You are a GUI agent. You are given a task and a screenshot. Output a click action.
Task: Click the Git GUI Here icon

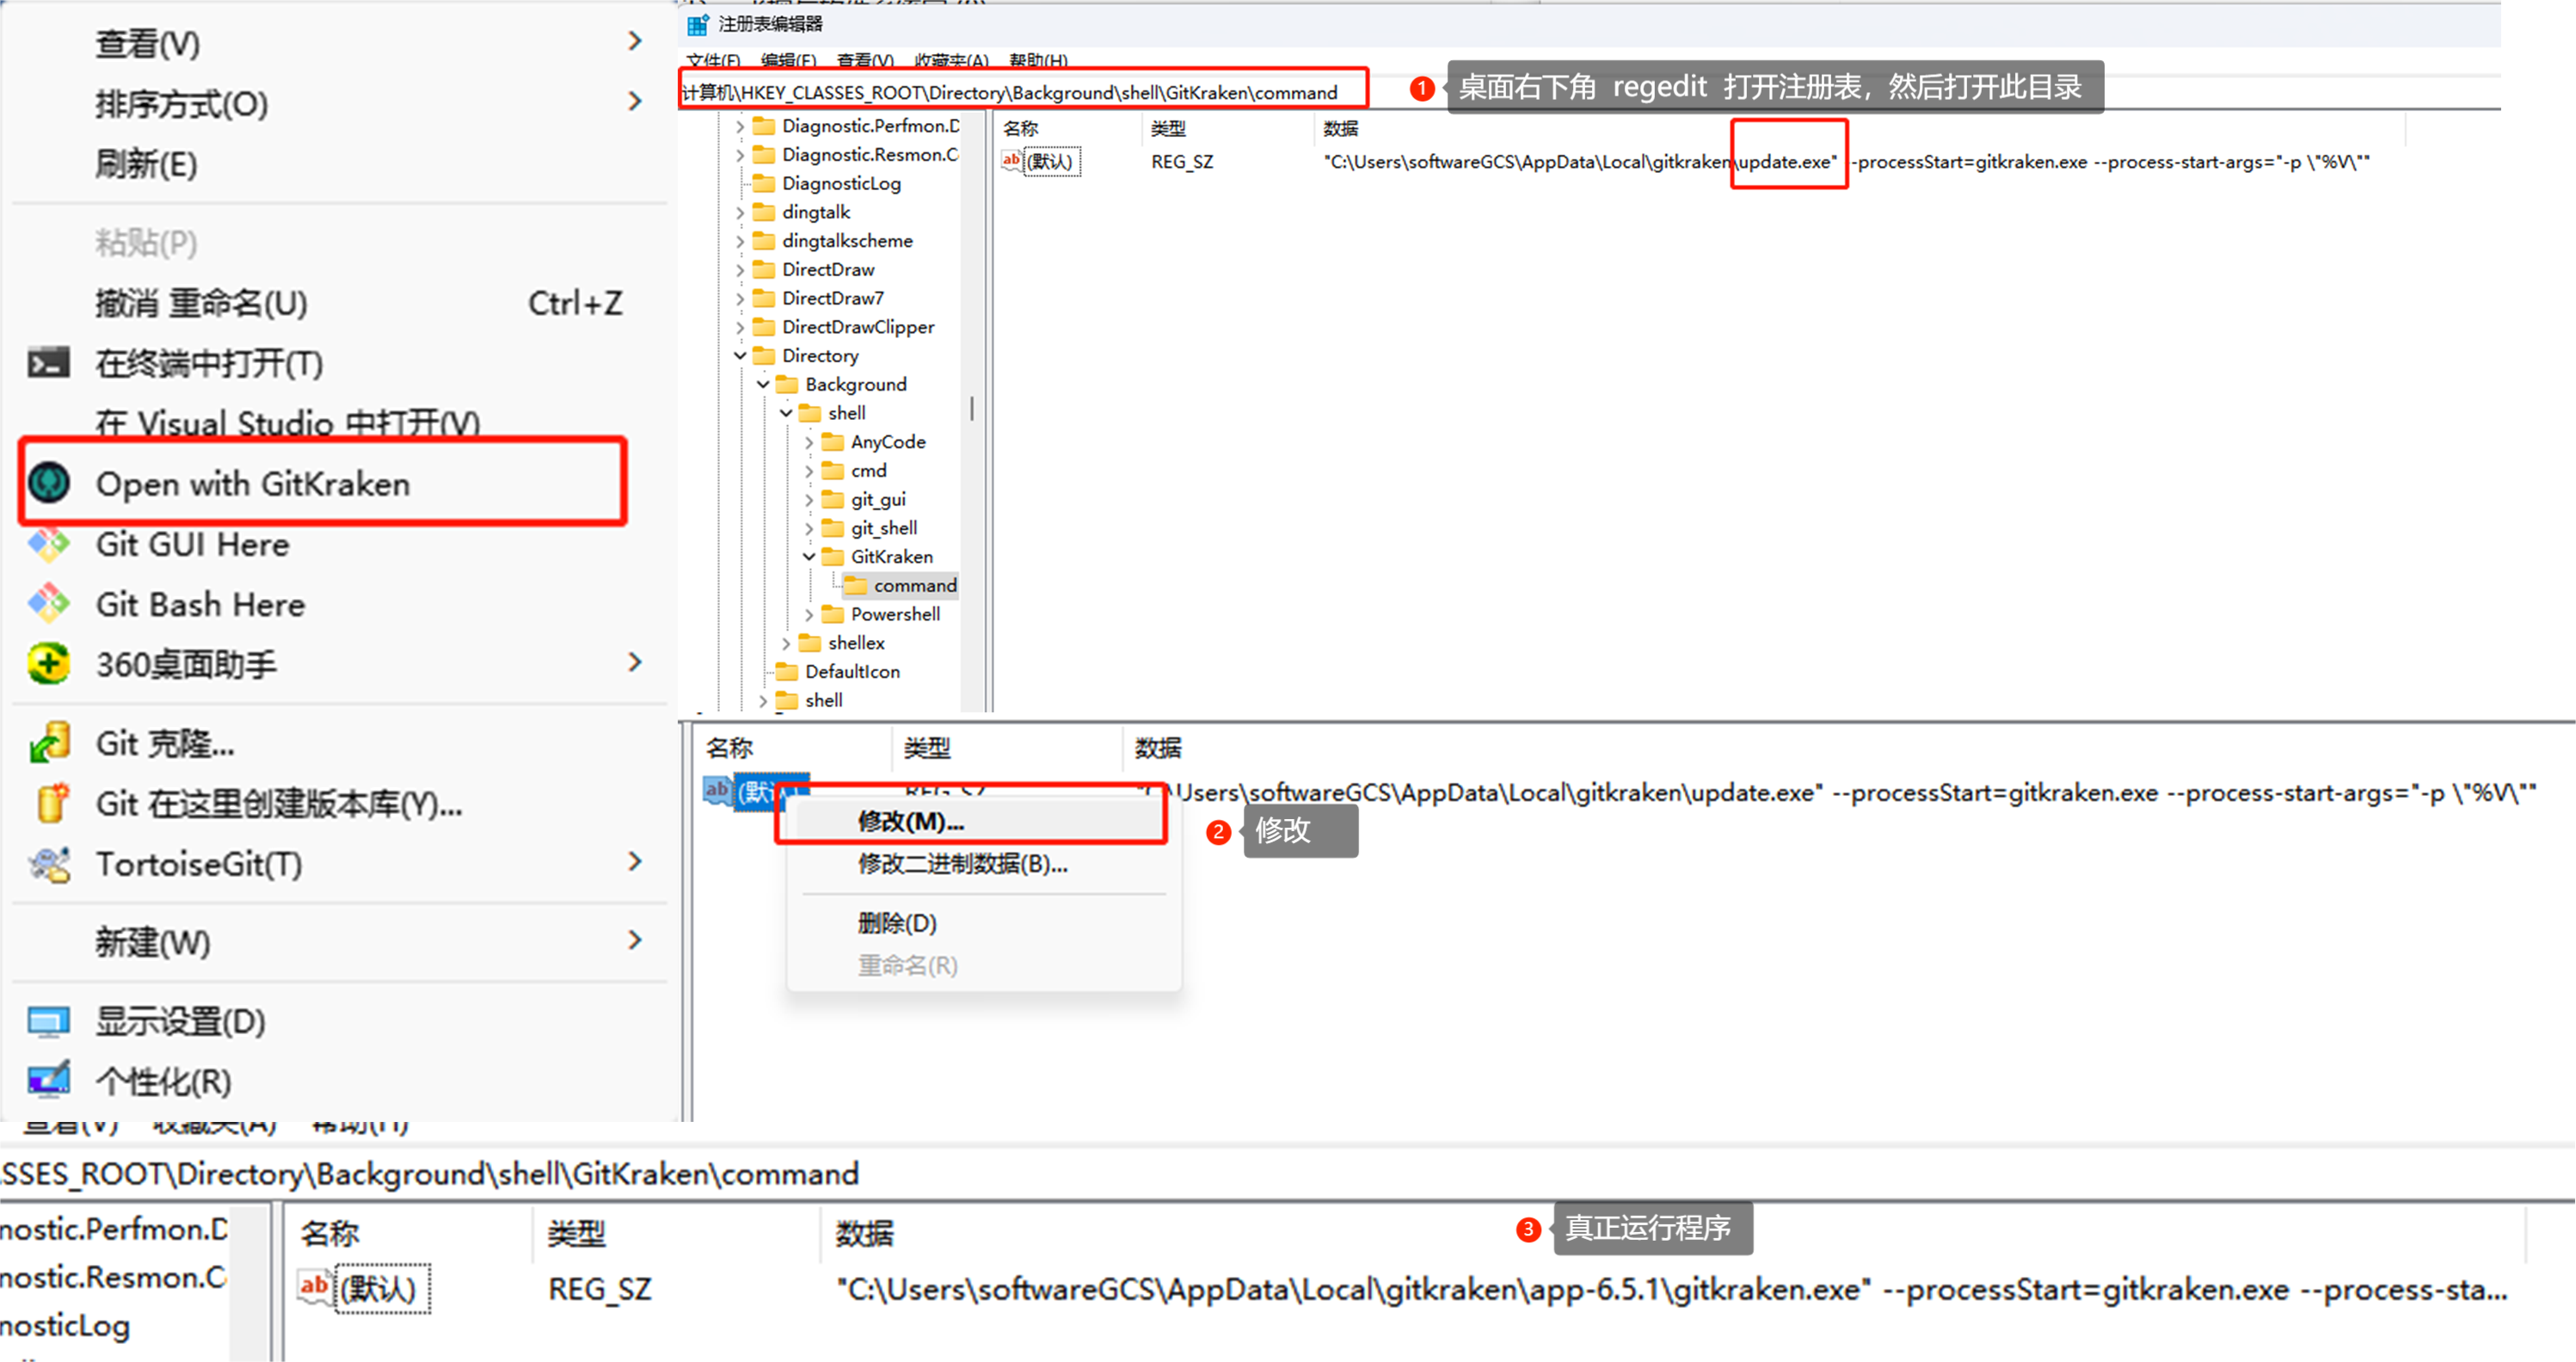pos(49,544)
